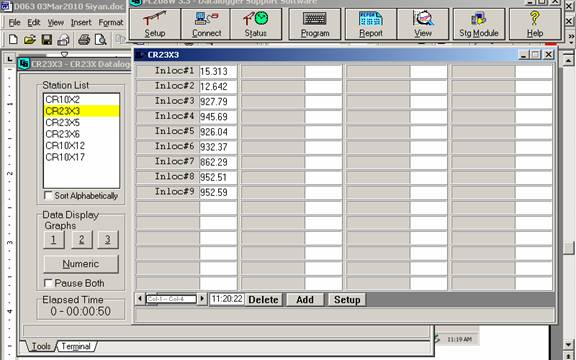The width and height of the screenshot is (576, 360).
Task: Click the Permission icon next to Save in Word
Action: tap(64, 39)
